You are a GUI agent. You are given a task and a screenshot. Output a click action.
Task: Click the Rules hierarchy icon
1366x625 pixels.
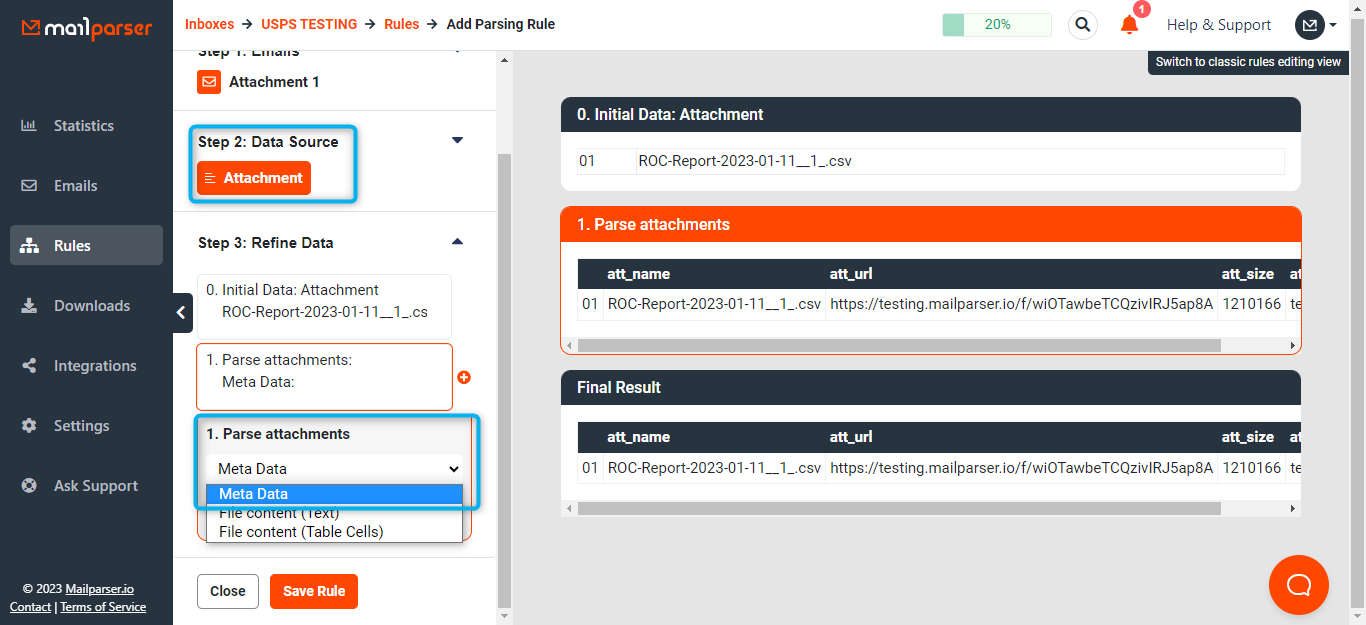pos(29,246)
